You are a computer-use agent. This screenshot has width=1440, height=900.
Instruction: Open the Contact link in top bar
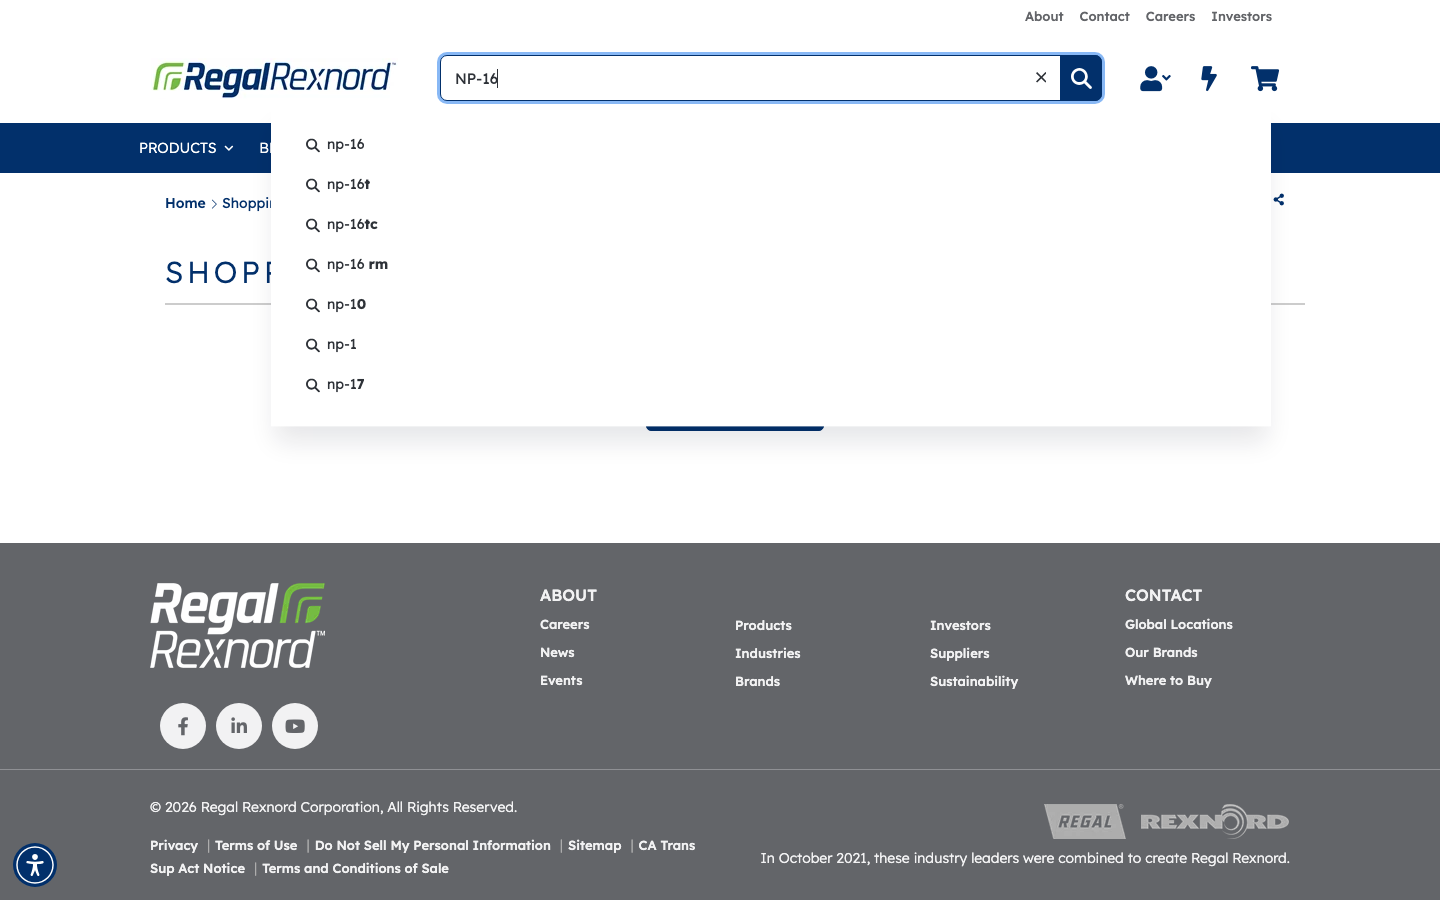point(1104,16)
